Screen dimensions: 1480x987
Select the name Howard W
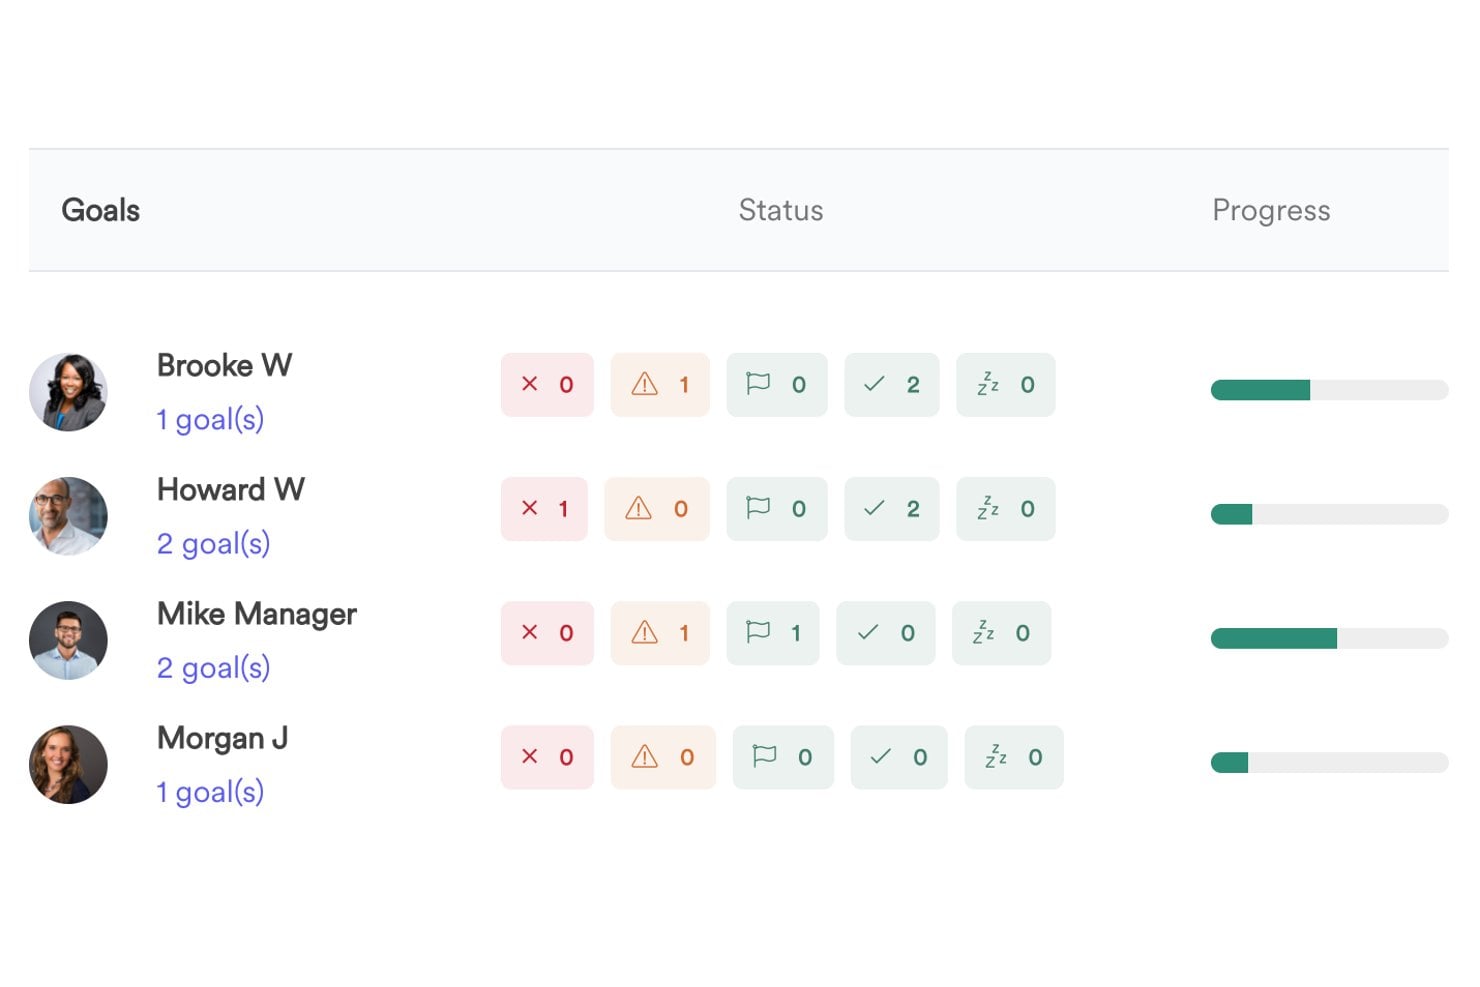[x=231, y=489]
